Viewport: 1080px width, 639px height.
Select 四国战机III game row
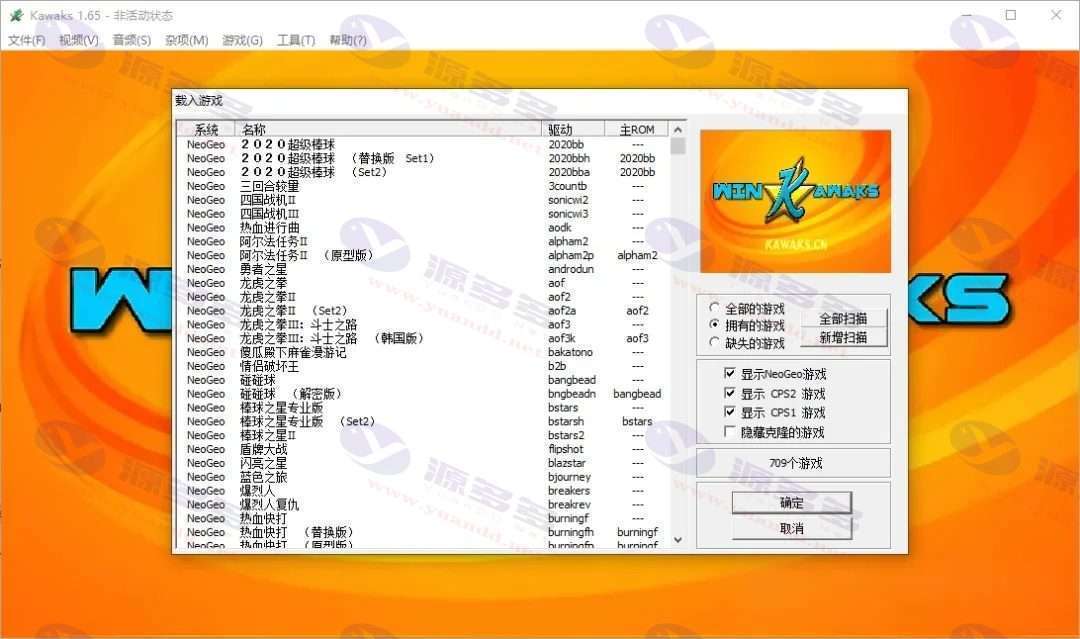[x=422, y=213]
